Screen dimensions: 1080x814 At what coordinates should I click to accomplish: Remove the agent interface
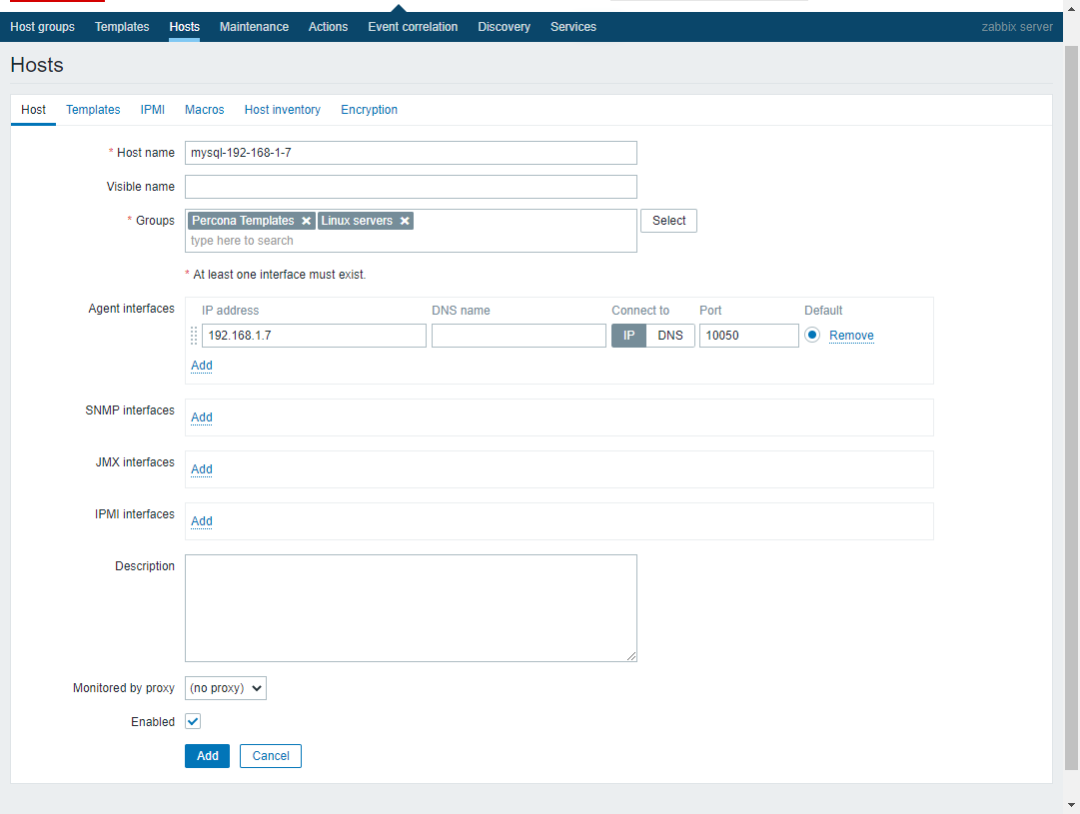pos(851,336)
